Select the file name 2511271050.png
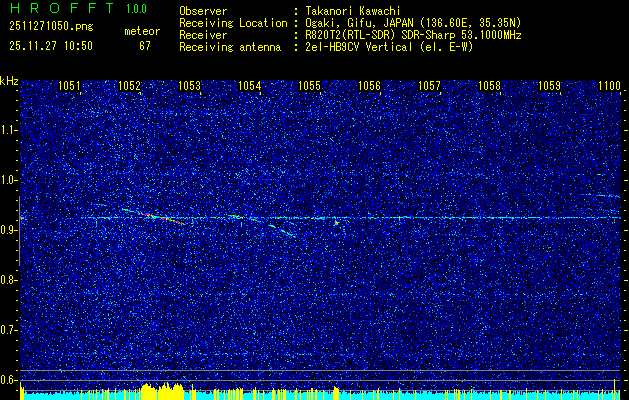Viewport: 629px width, 400px height. pos(51,27)
